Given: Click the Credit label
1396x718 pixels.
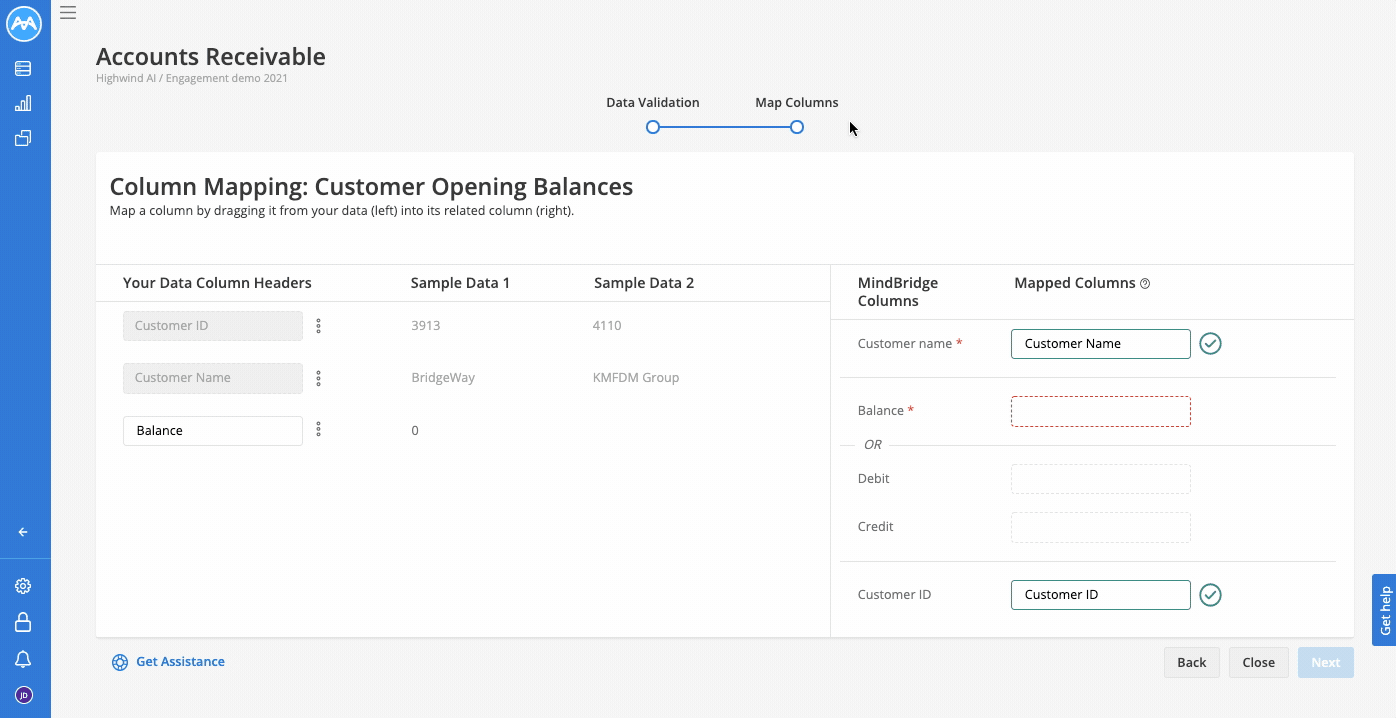Looking at the screenshot, I should pyautogui.click(x=876, y=527).
